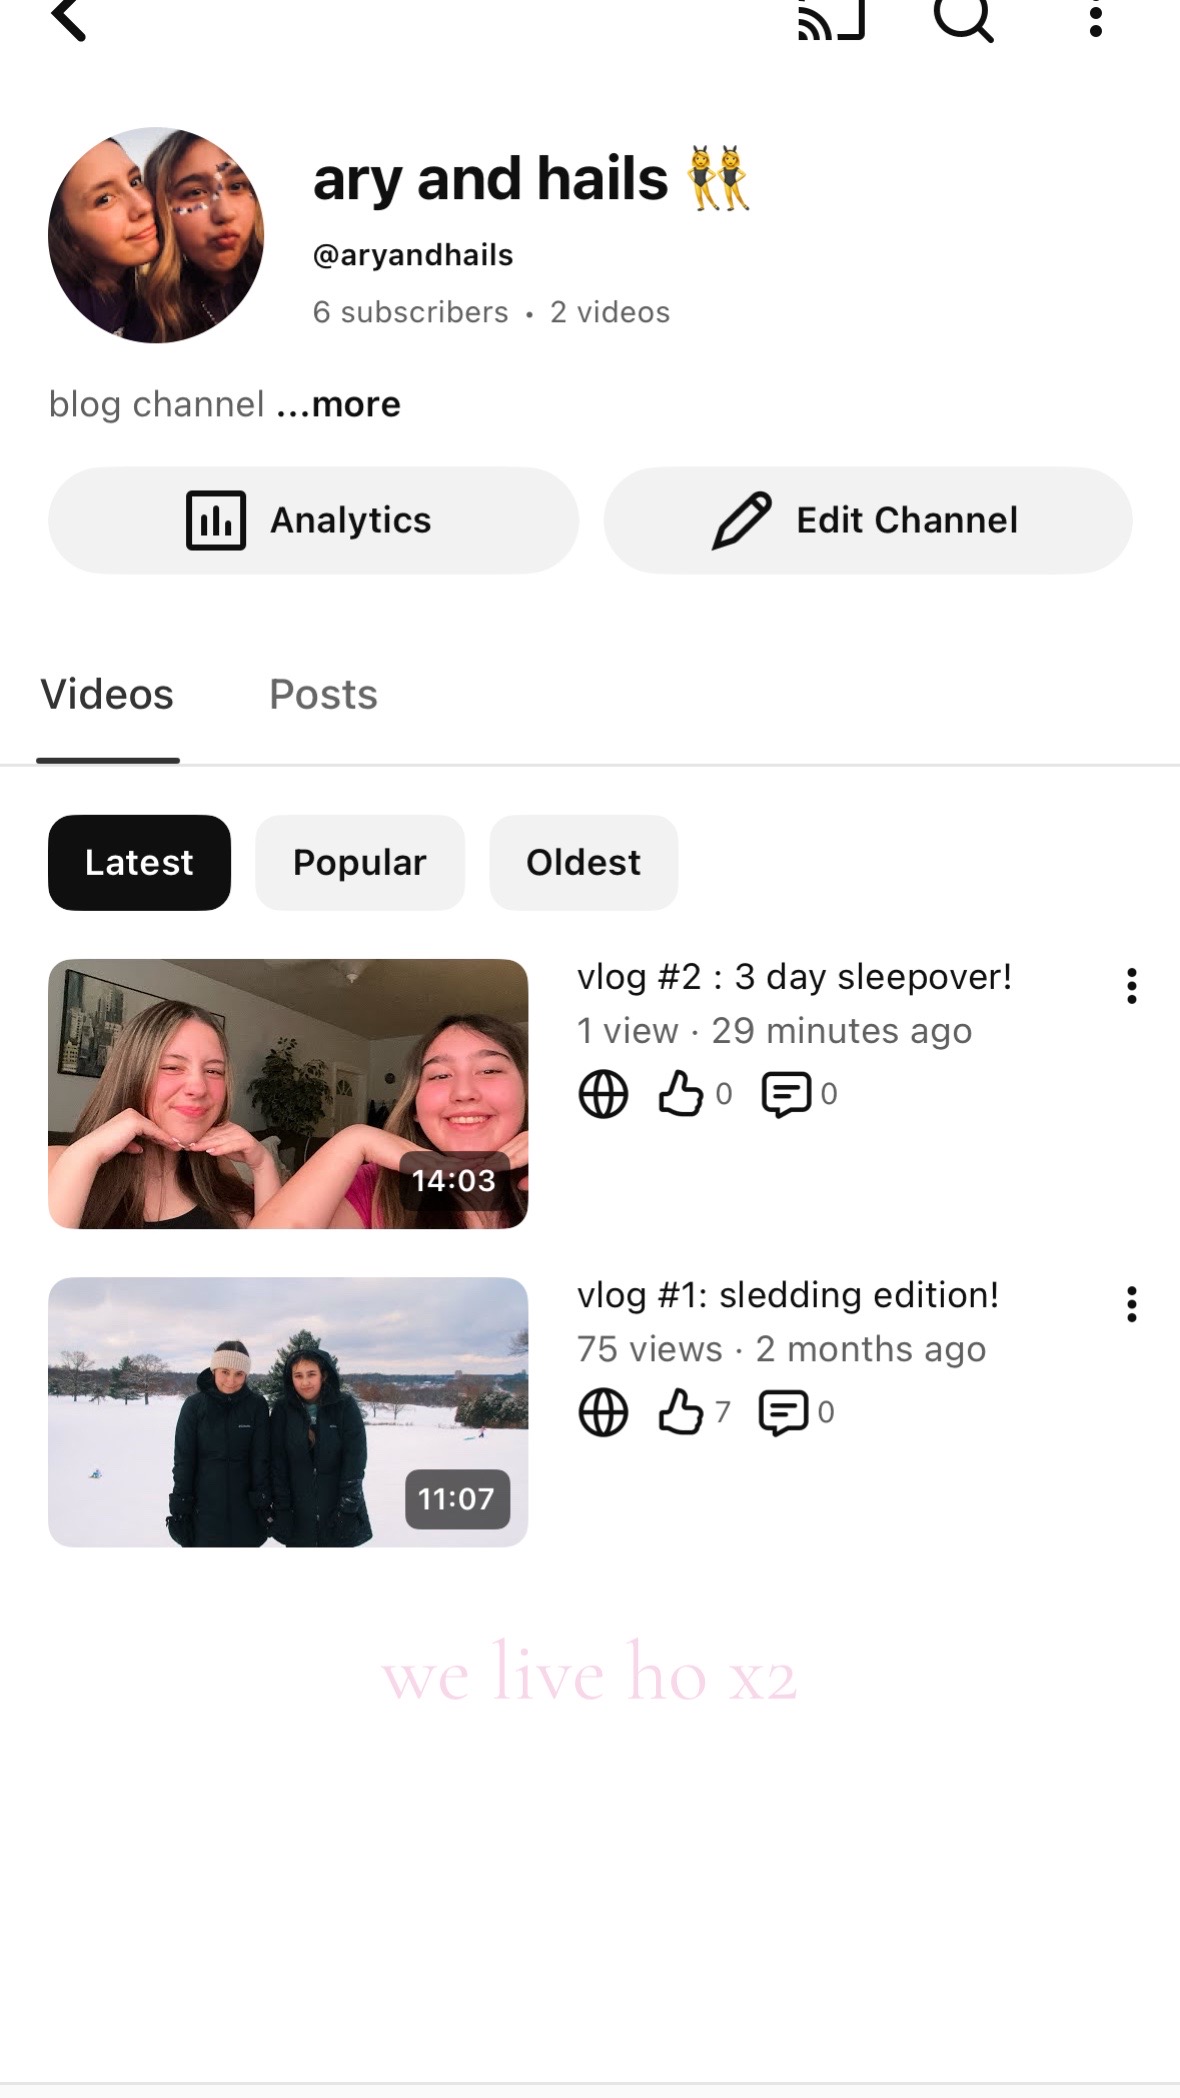Open the channel overflow menu at top

click(x=1096, y=18)
